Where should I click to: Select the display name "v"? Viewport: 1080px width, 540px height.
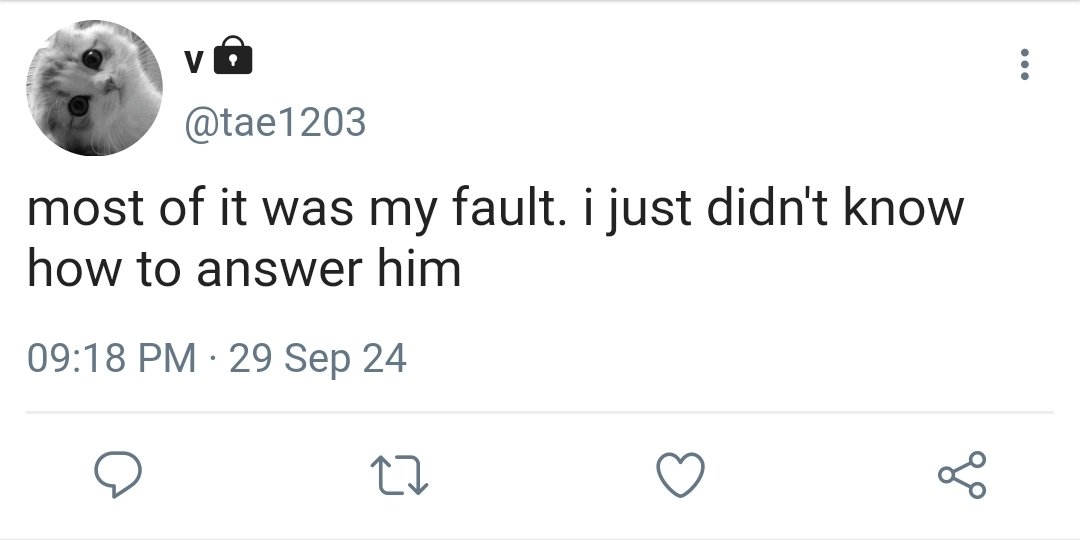194,63
